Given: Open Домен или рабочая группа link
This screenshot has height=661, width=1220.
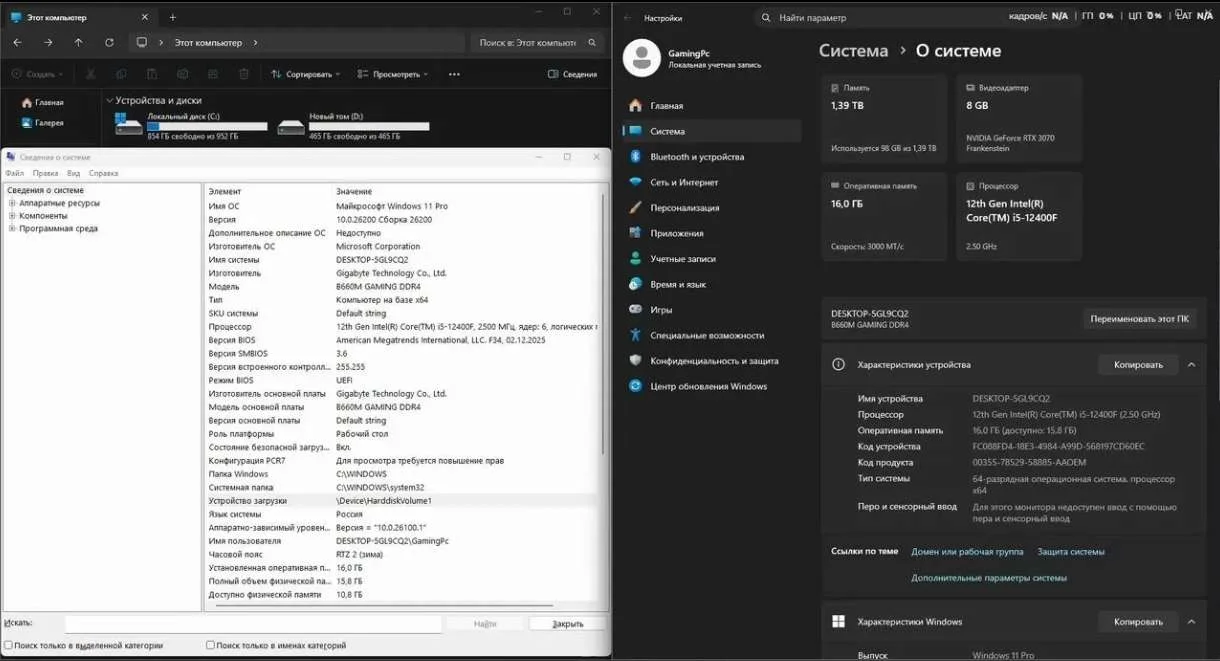Looking at the screenshot, I should [x=967, y=552].
